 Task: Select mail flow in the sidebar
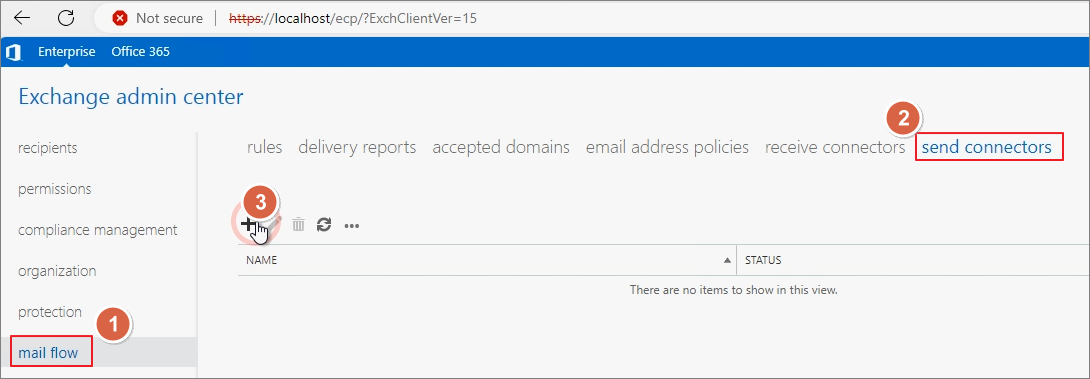[49, 353]
